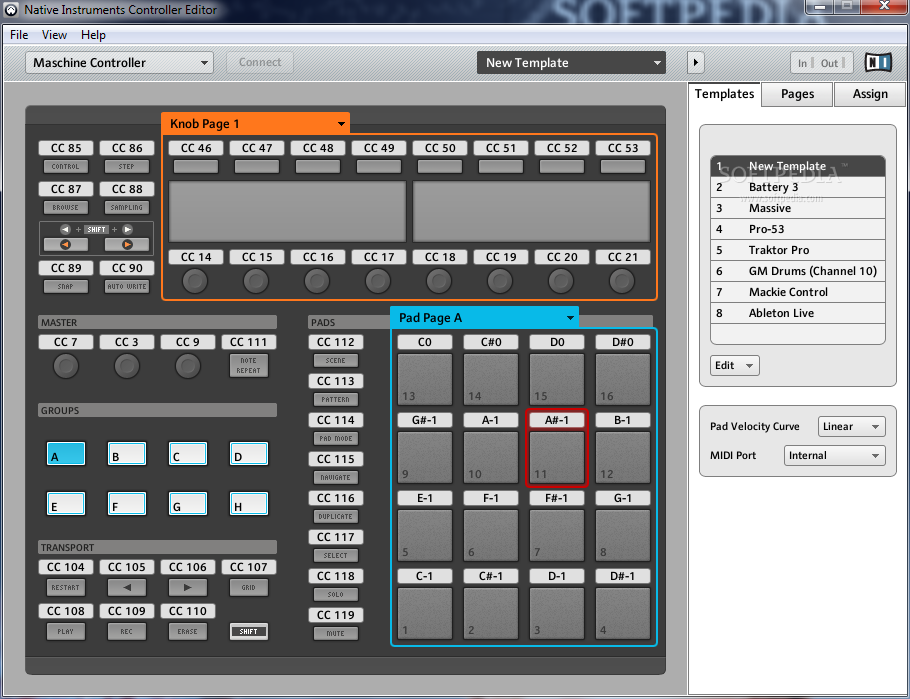Screen dimensions: 910x699
Task: Select group G button
Action: tap(187, 503)
